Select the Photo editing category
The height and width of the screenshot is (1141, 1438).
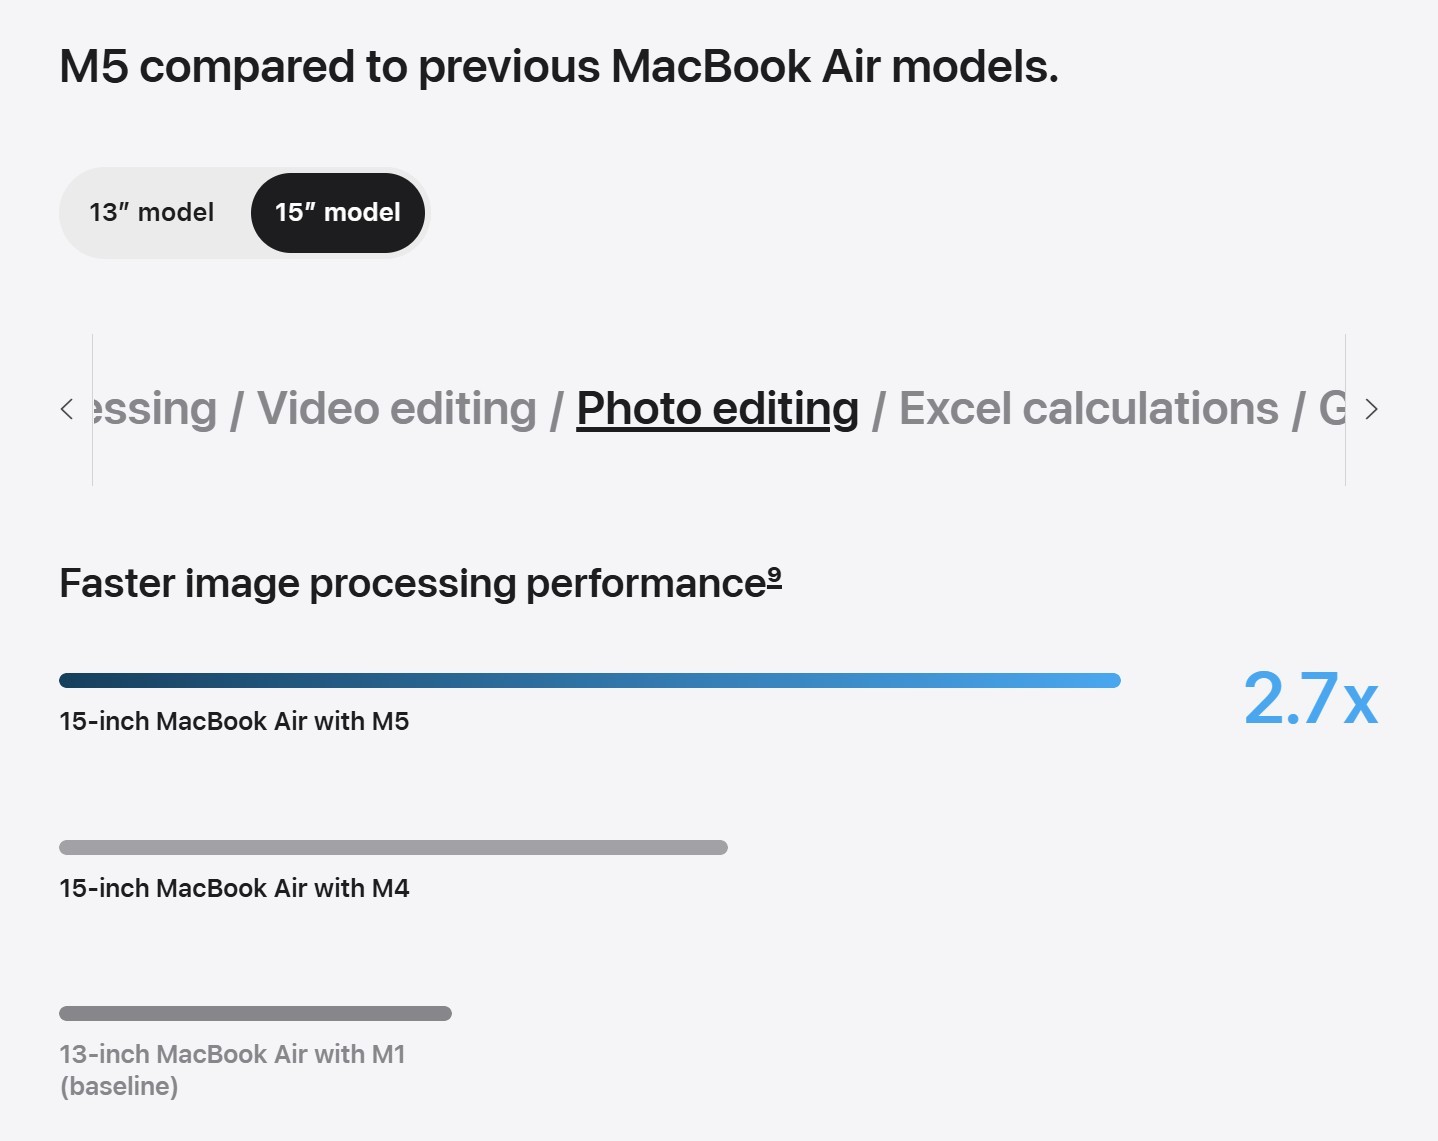point(717,408)
